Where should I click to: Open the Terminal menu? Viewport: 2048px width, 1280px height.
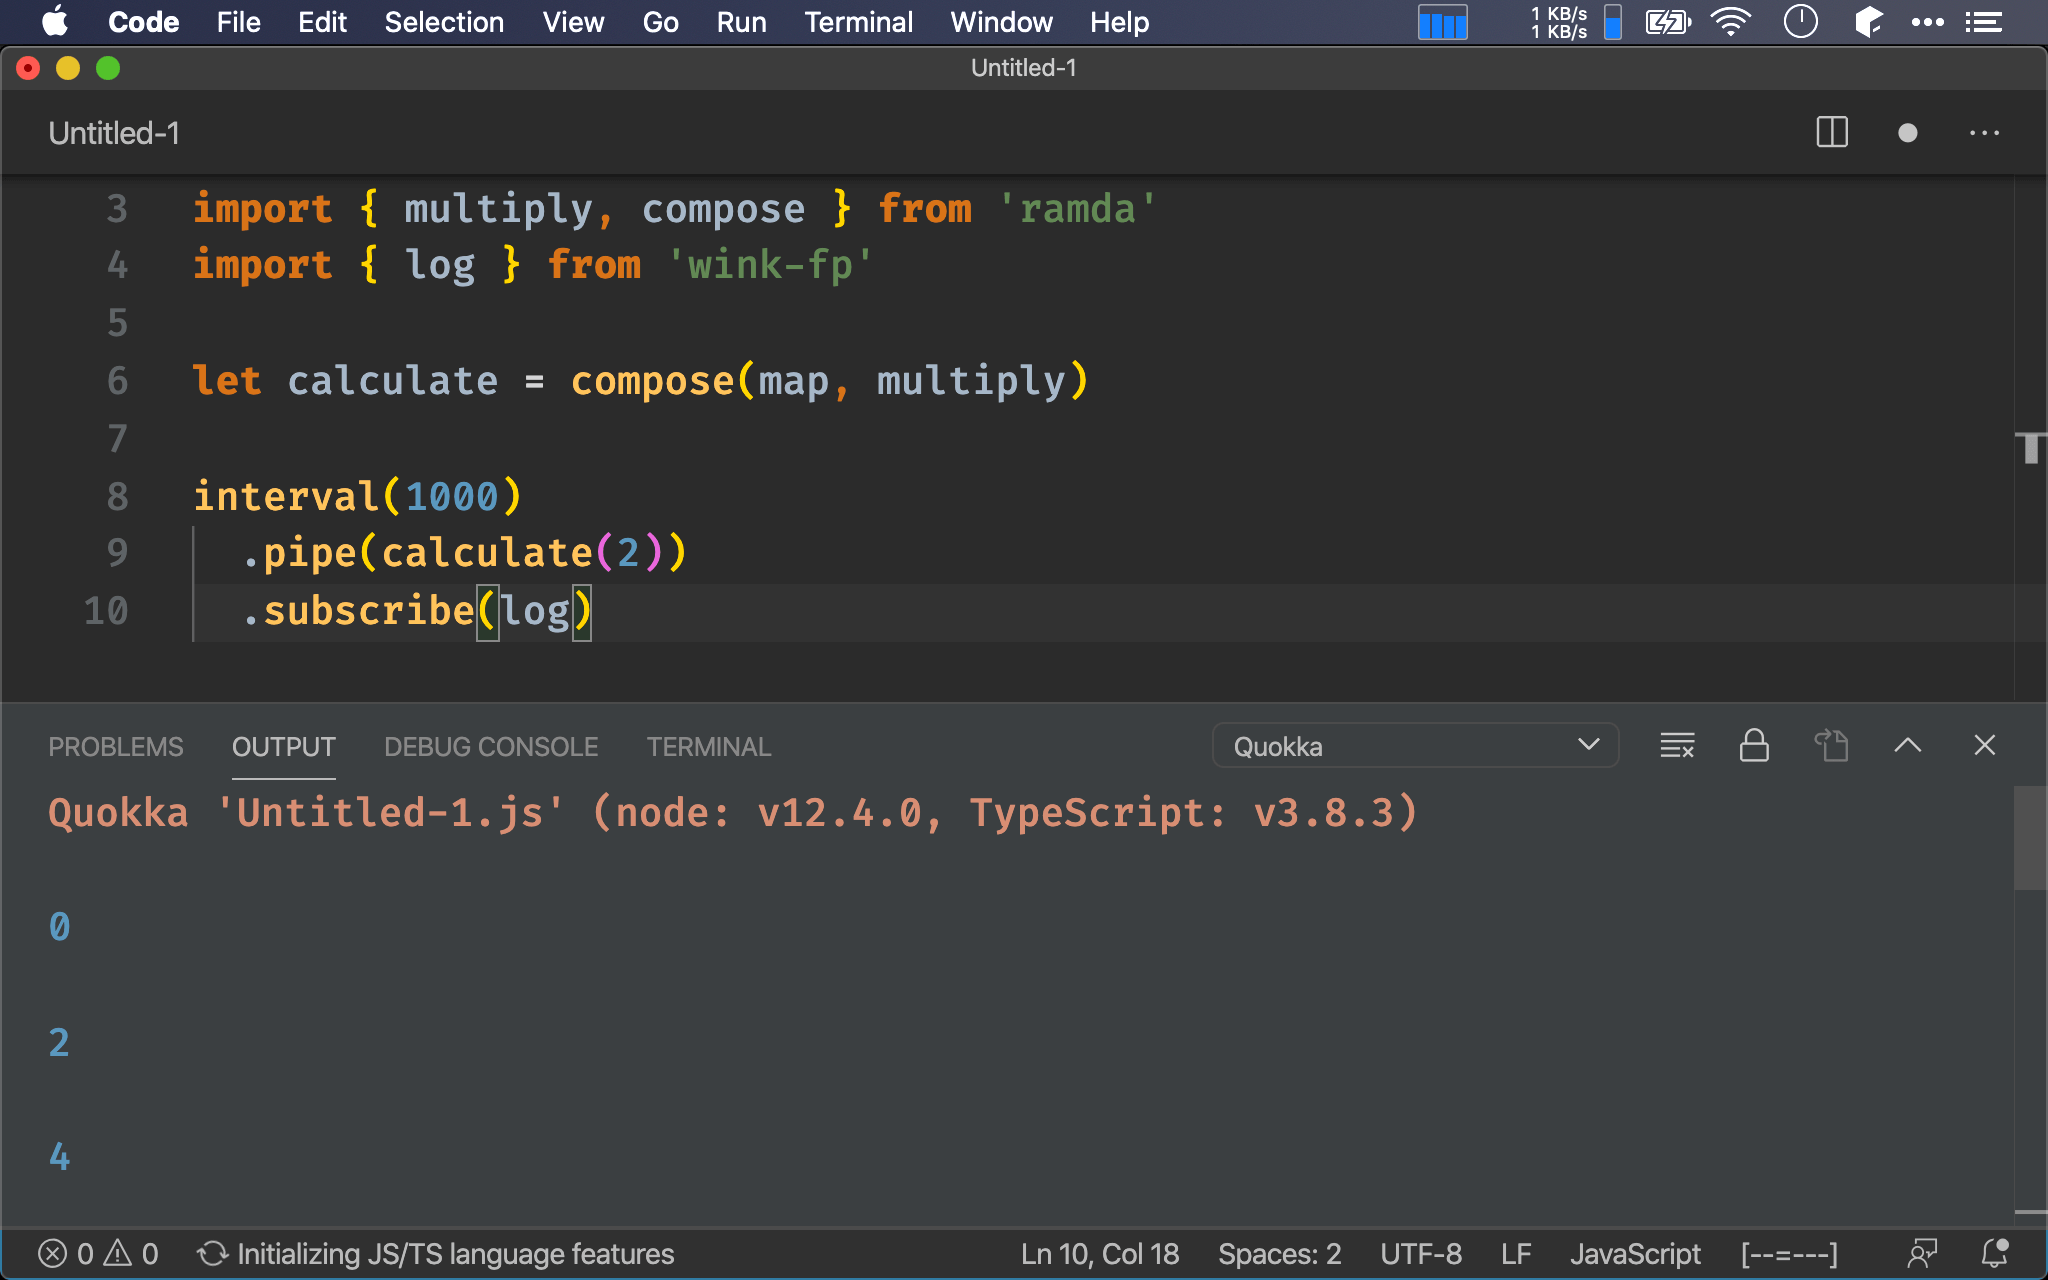click(x=858, y=22)
